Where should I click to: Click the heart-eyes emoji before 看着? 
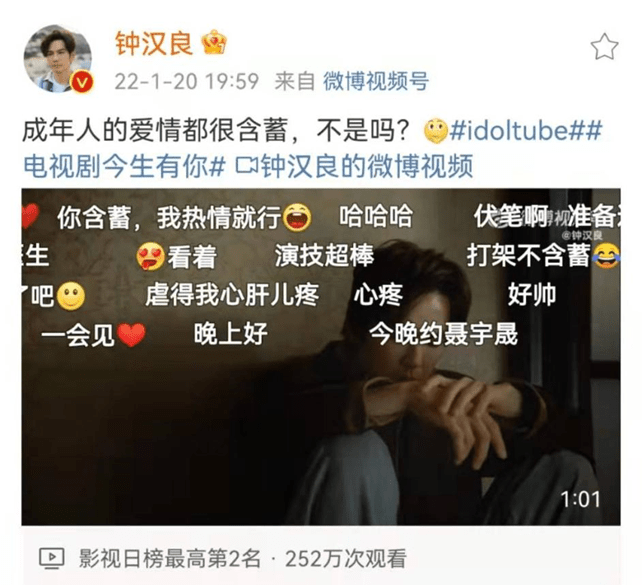(x=150, y=256)
